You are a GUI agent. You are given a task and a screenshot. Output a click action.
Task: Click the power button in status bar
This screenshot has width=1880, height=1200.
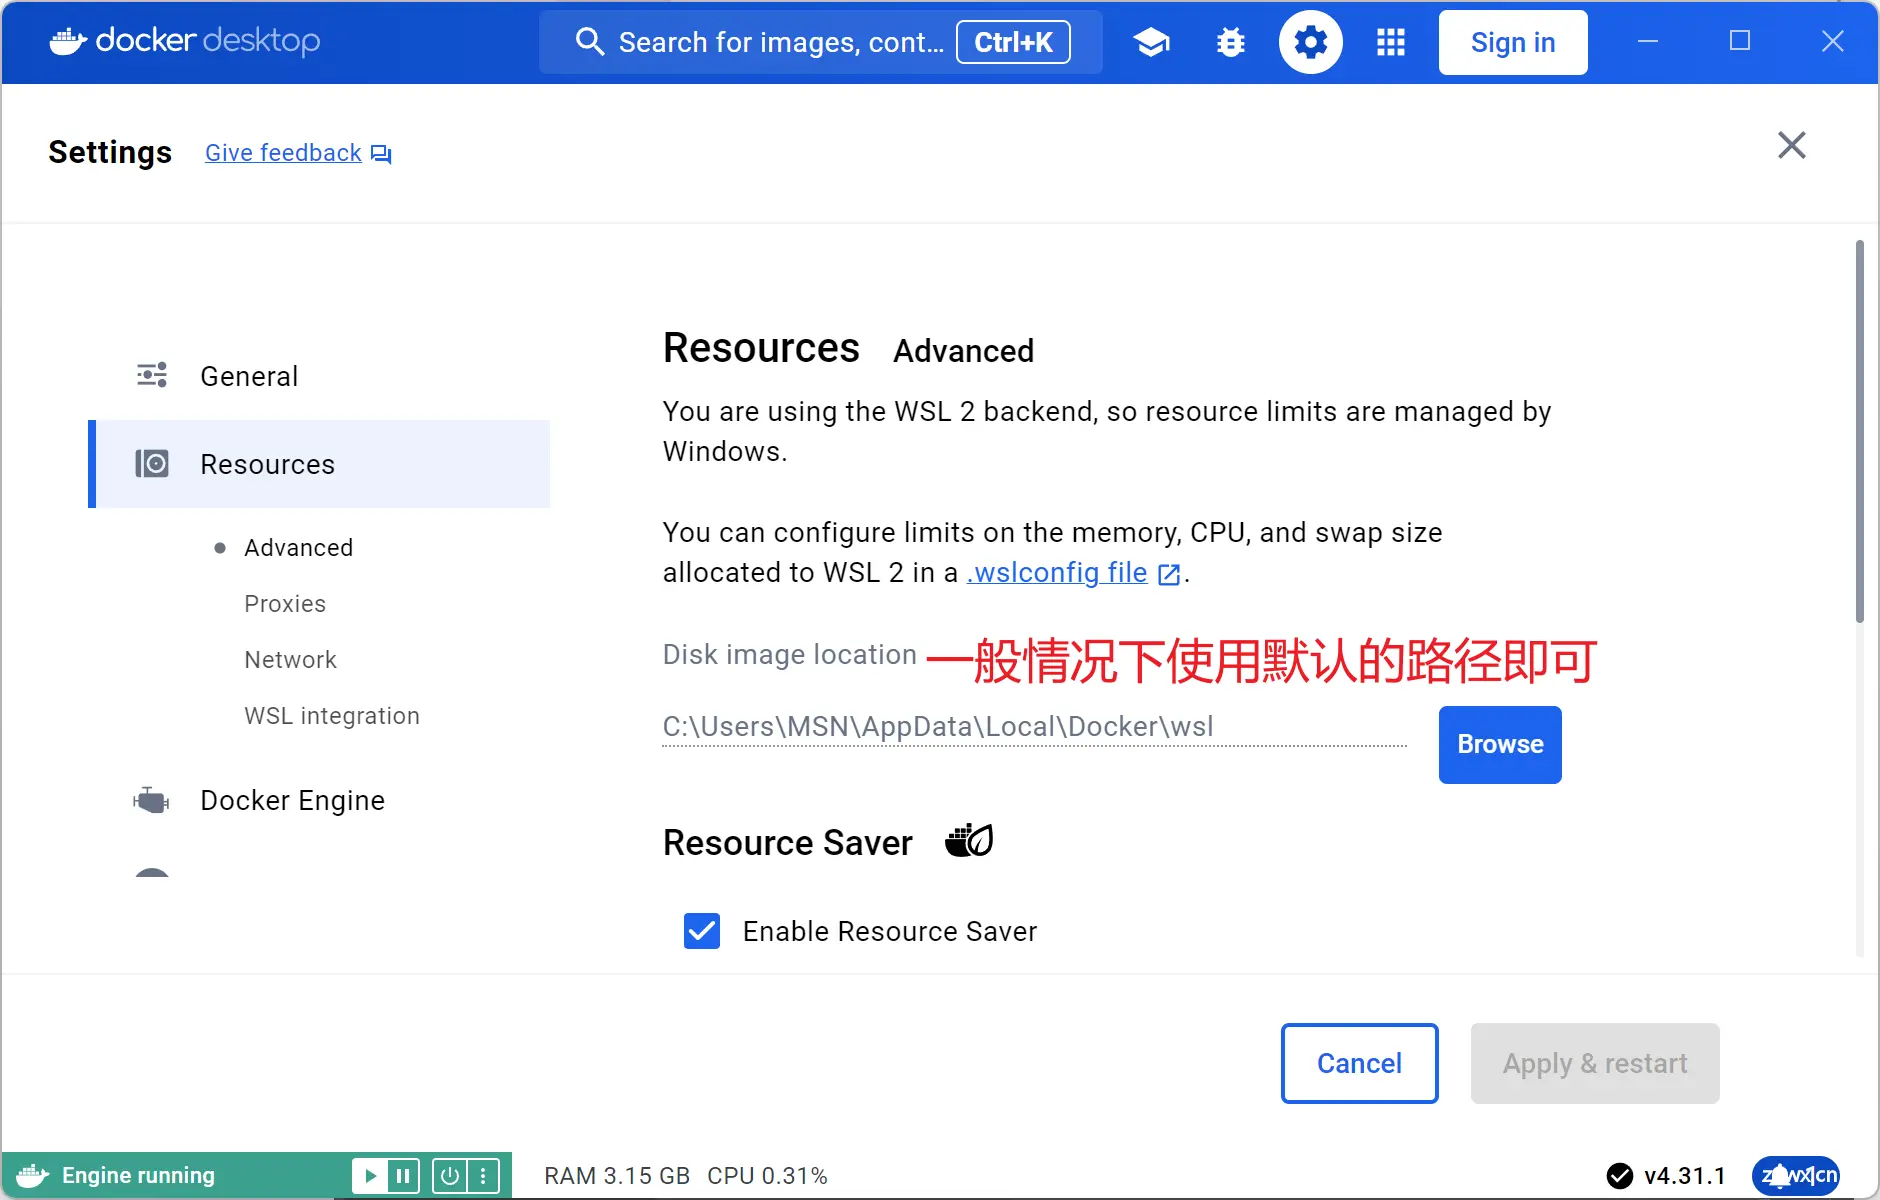tap(450, 1175)
